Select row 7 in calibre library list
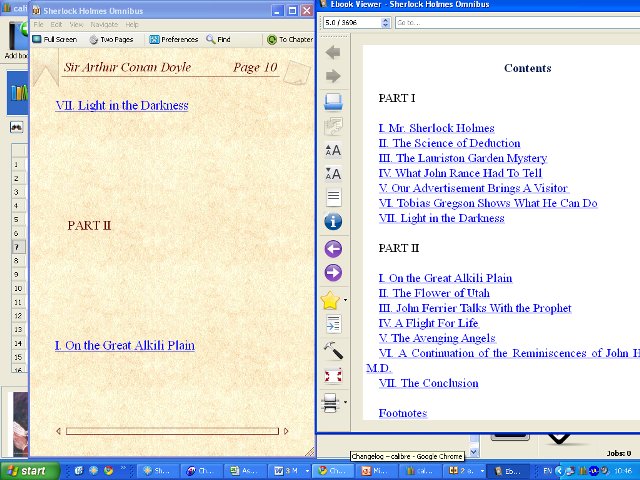 pyautogui.click(x=18, y=247)
